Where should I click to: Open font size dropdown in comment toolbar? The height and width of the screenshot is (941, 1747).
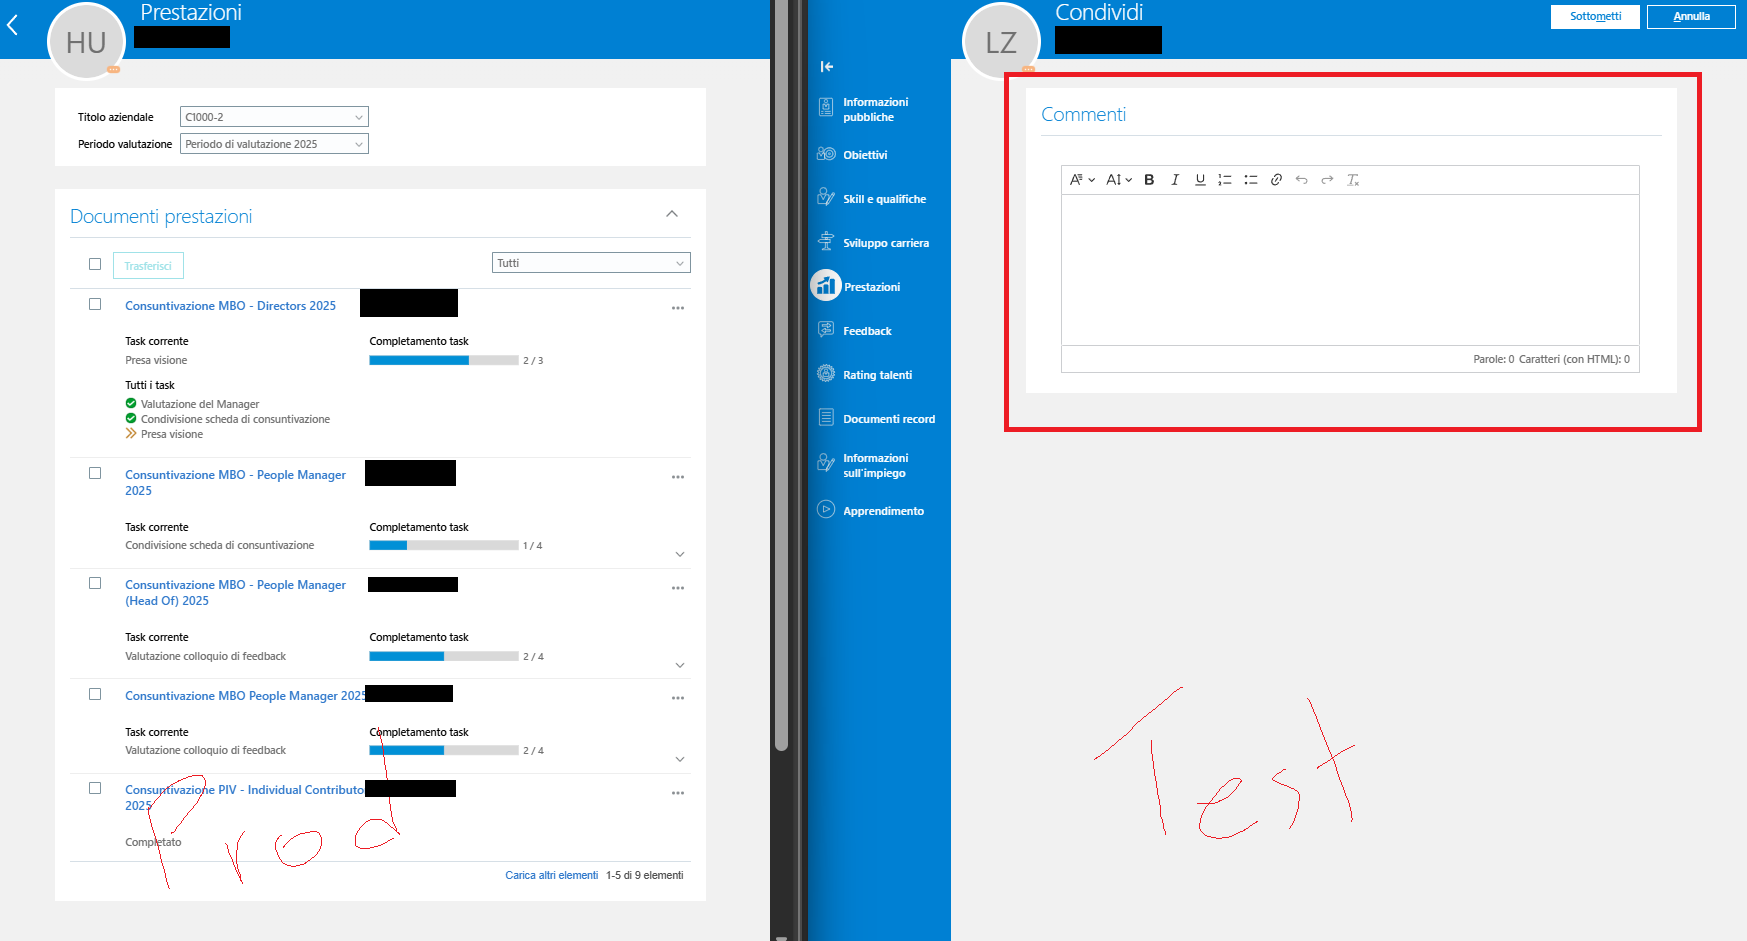pos(1119,180)
